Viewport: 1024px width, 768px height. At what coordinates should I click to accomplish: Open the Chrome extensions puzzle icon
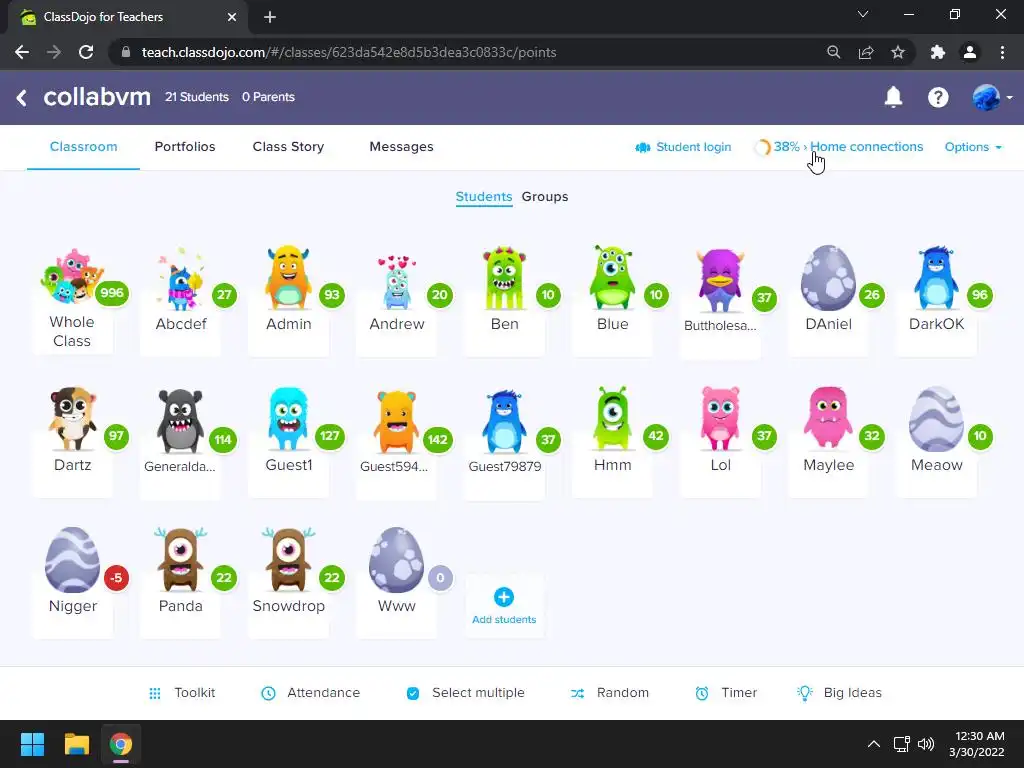tap(938, 52)
